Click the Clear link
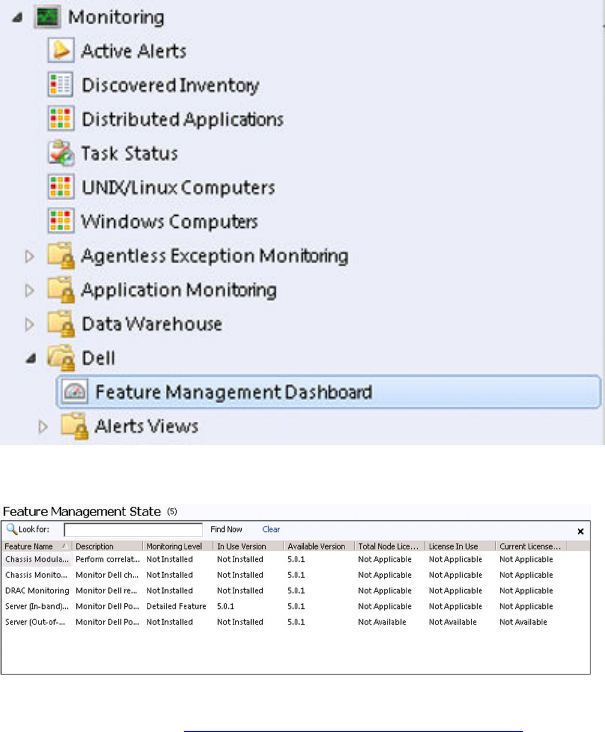 click(271, 529)
